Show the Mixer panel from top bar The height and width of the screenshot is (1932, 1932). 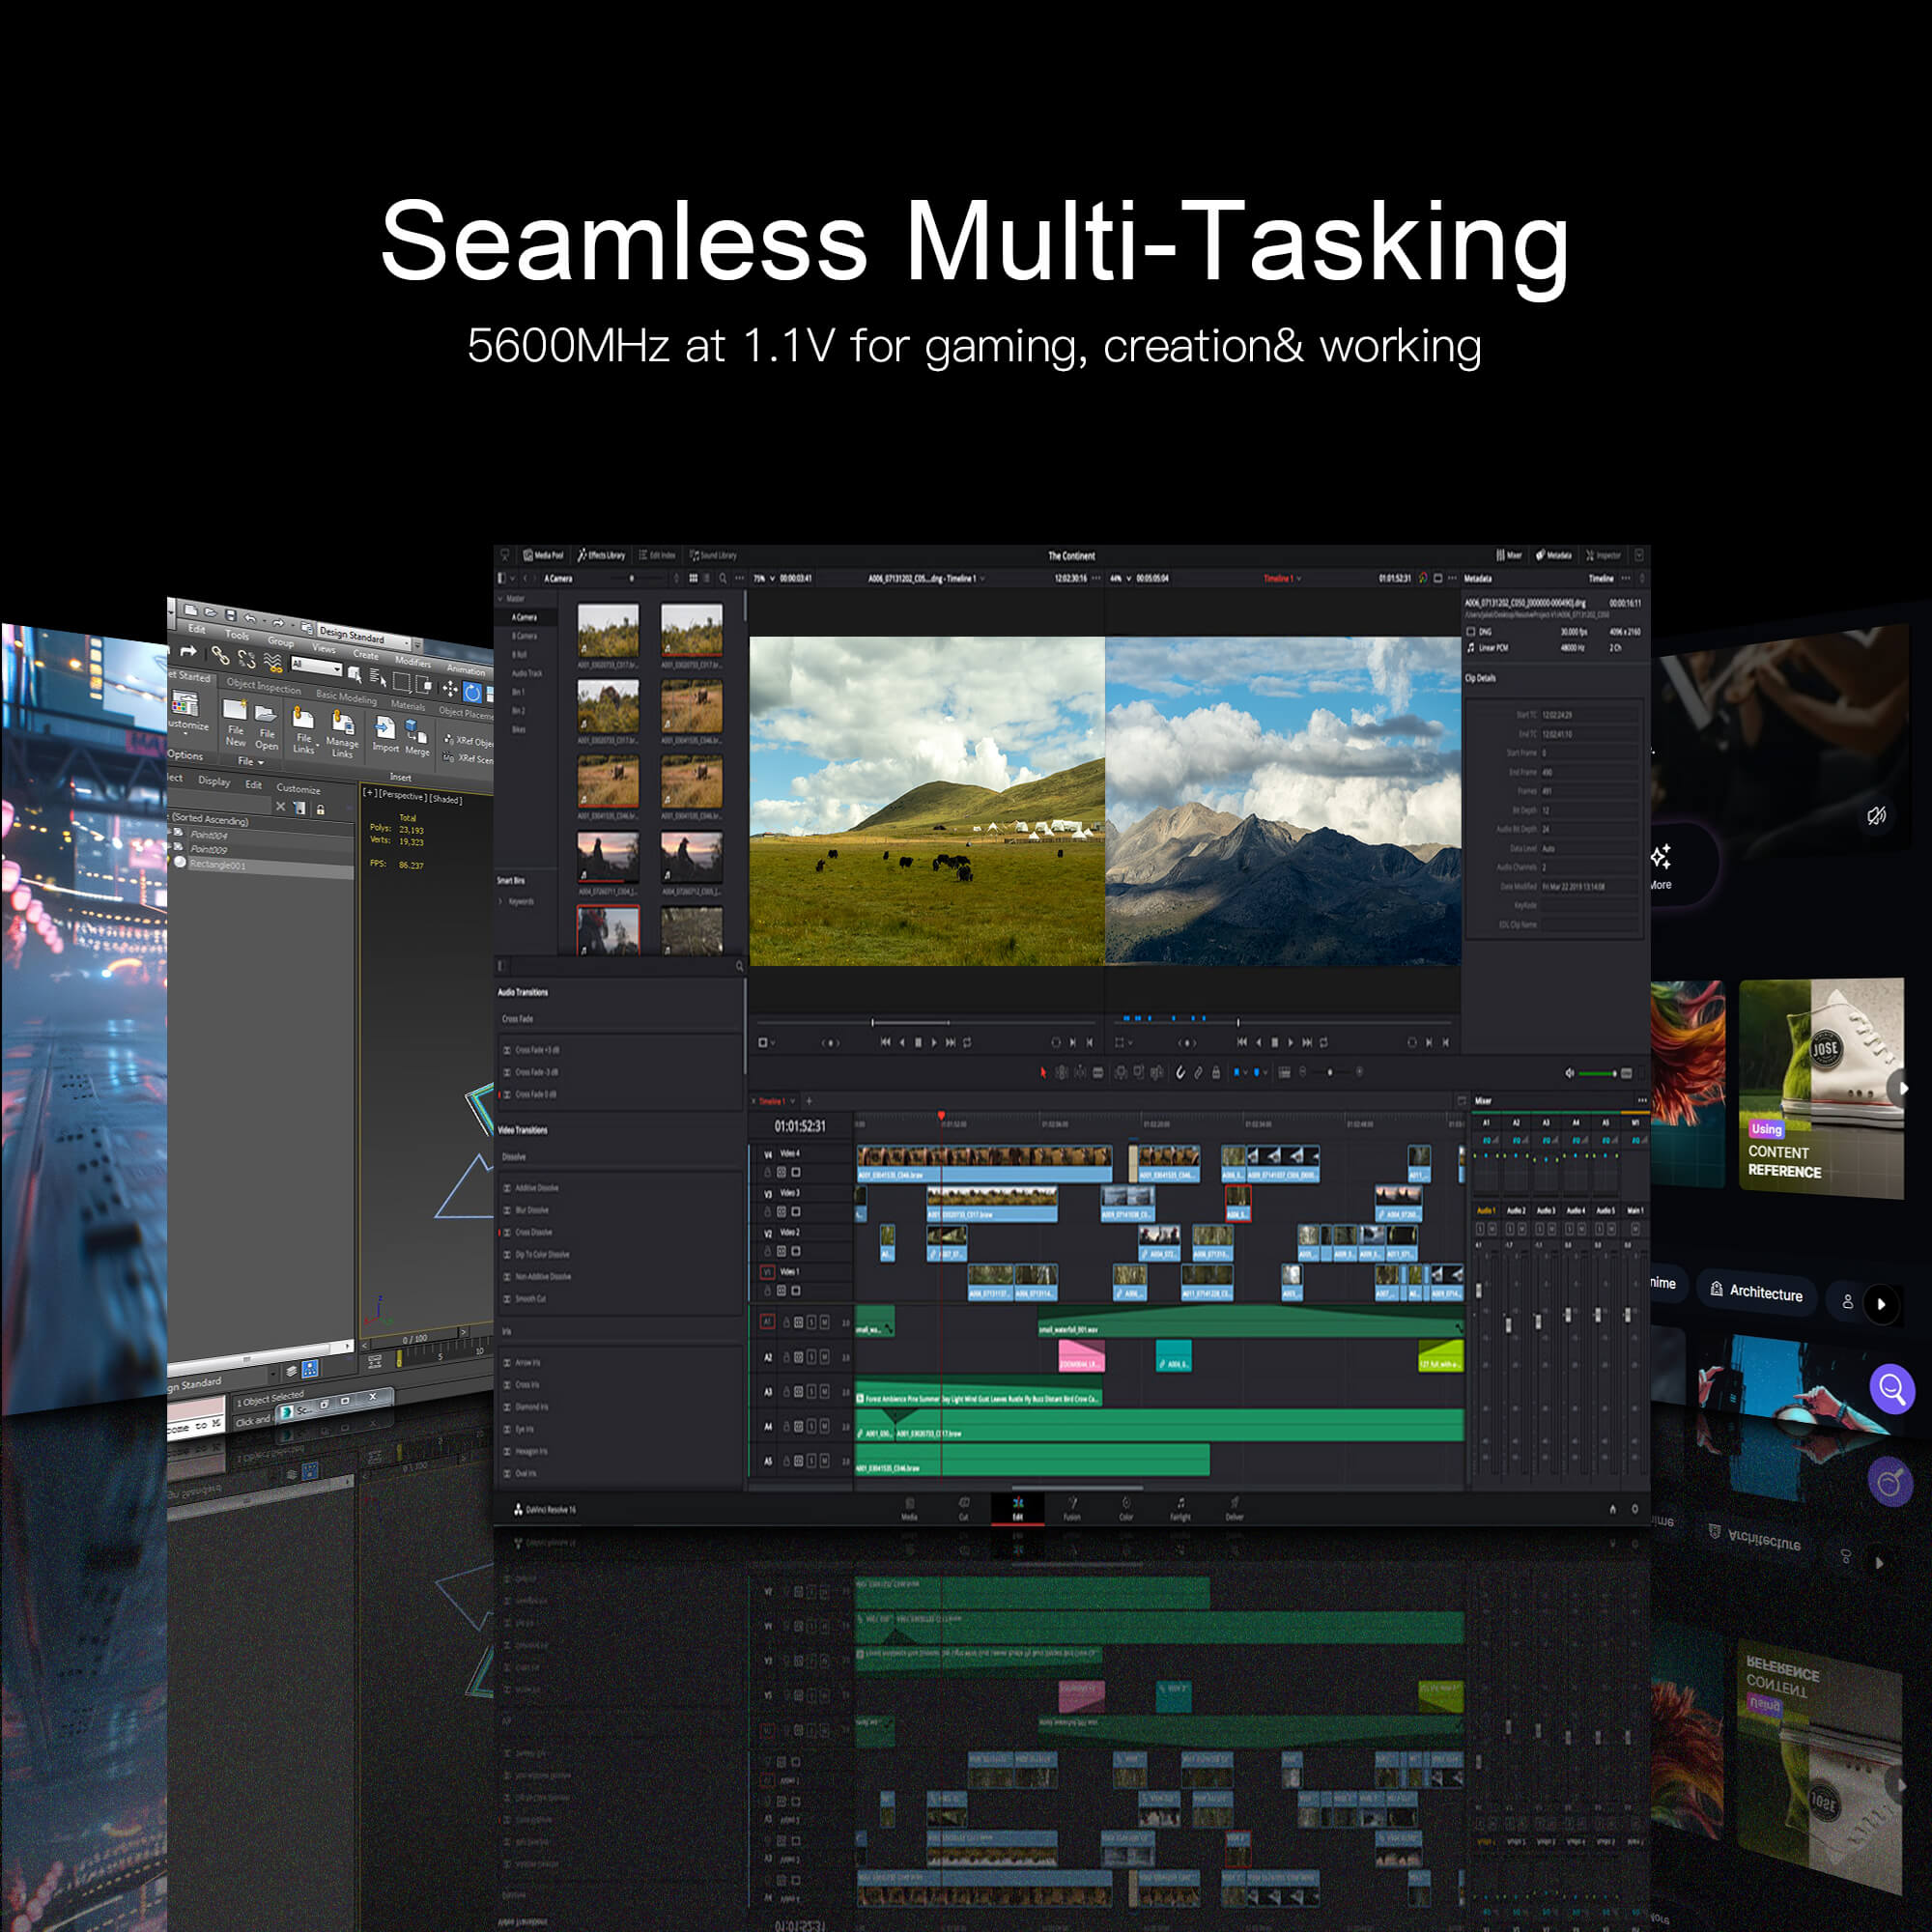click(x=1509, y=555)
